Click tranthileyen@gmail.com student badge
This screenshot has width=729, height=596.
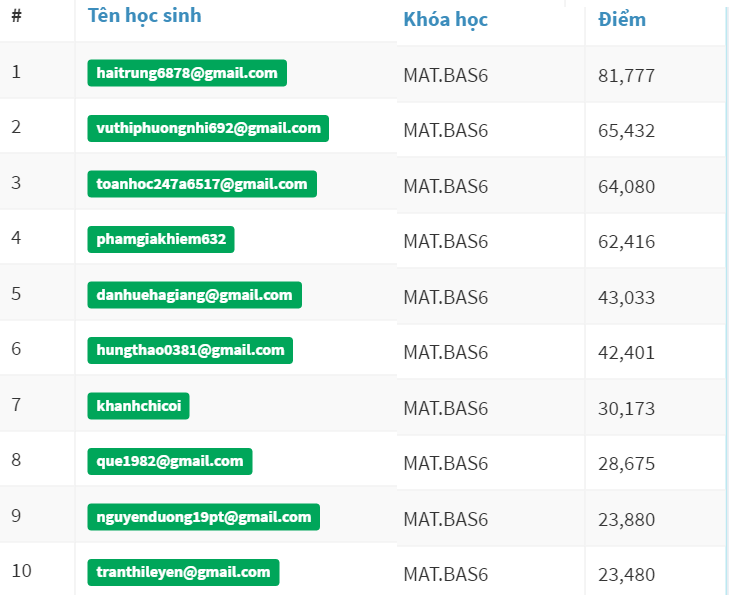pos(183,572)
